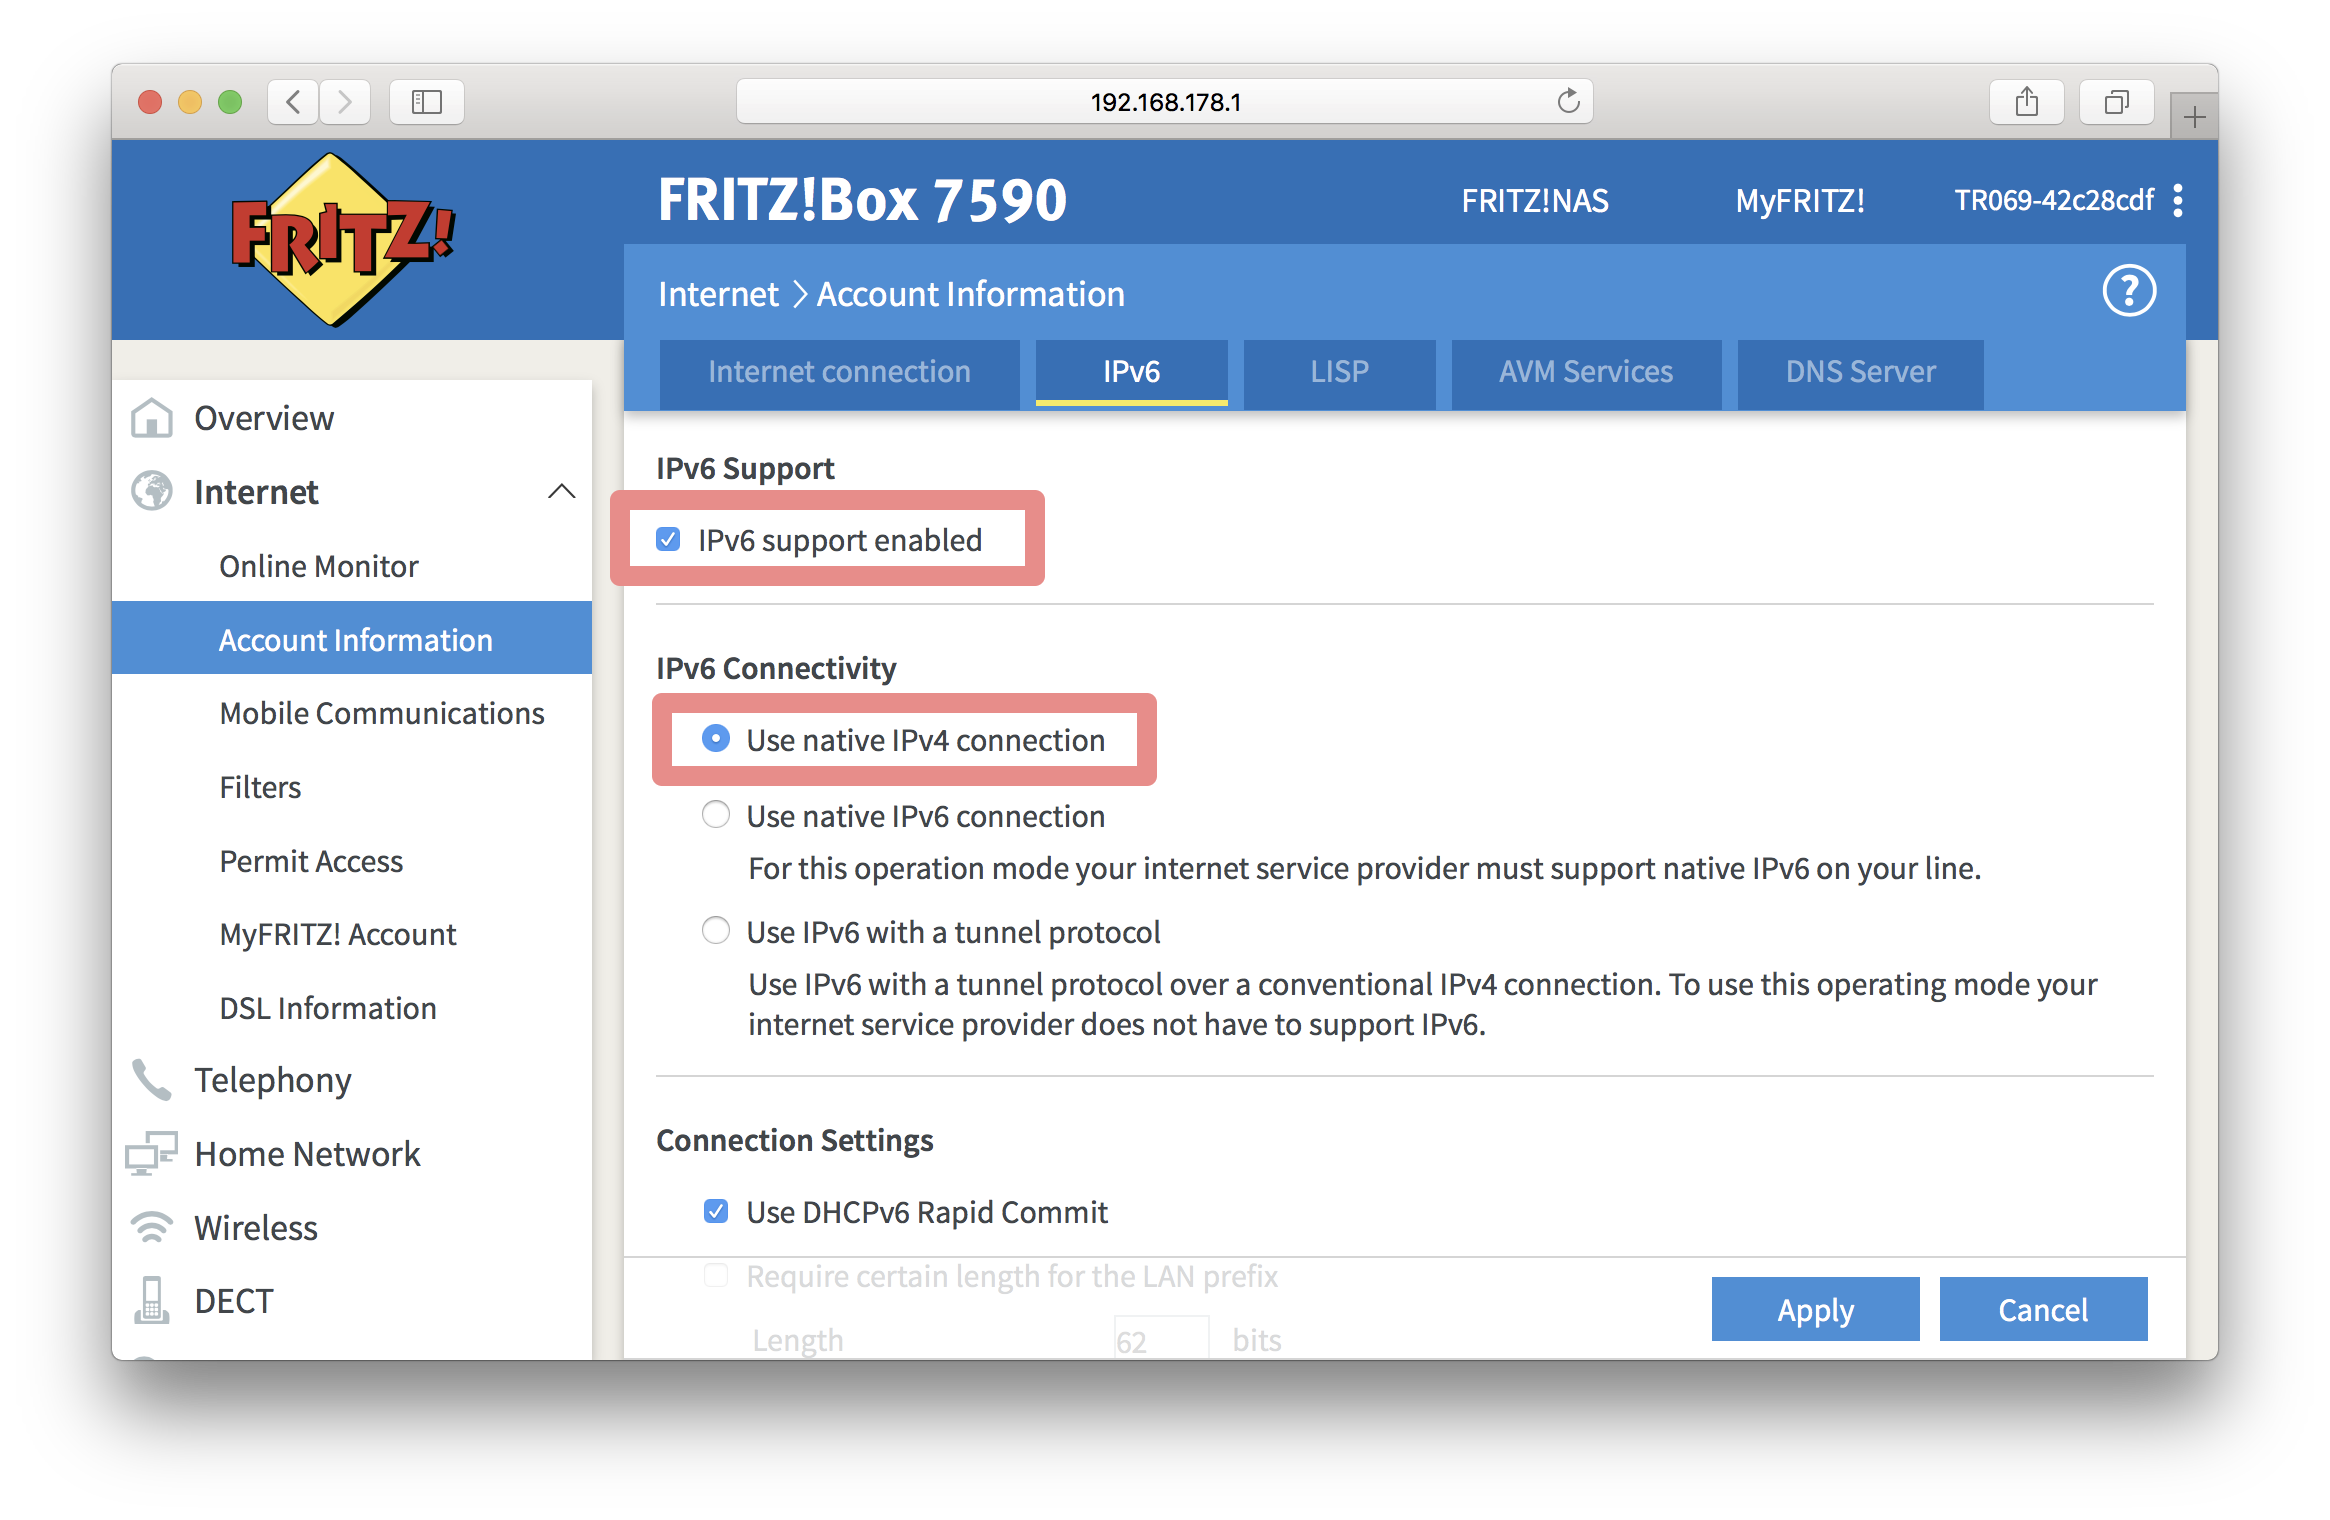The width and height of the screenshot is (2330, 1520).
Task: Show all tabs overview button
Action: [x=2117, y=102]
